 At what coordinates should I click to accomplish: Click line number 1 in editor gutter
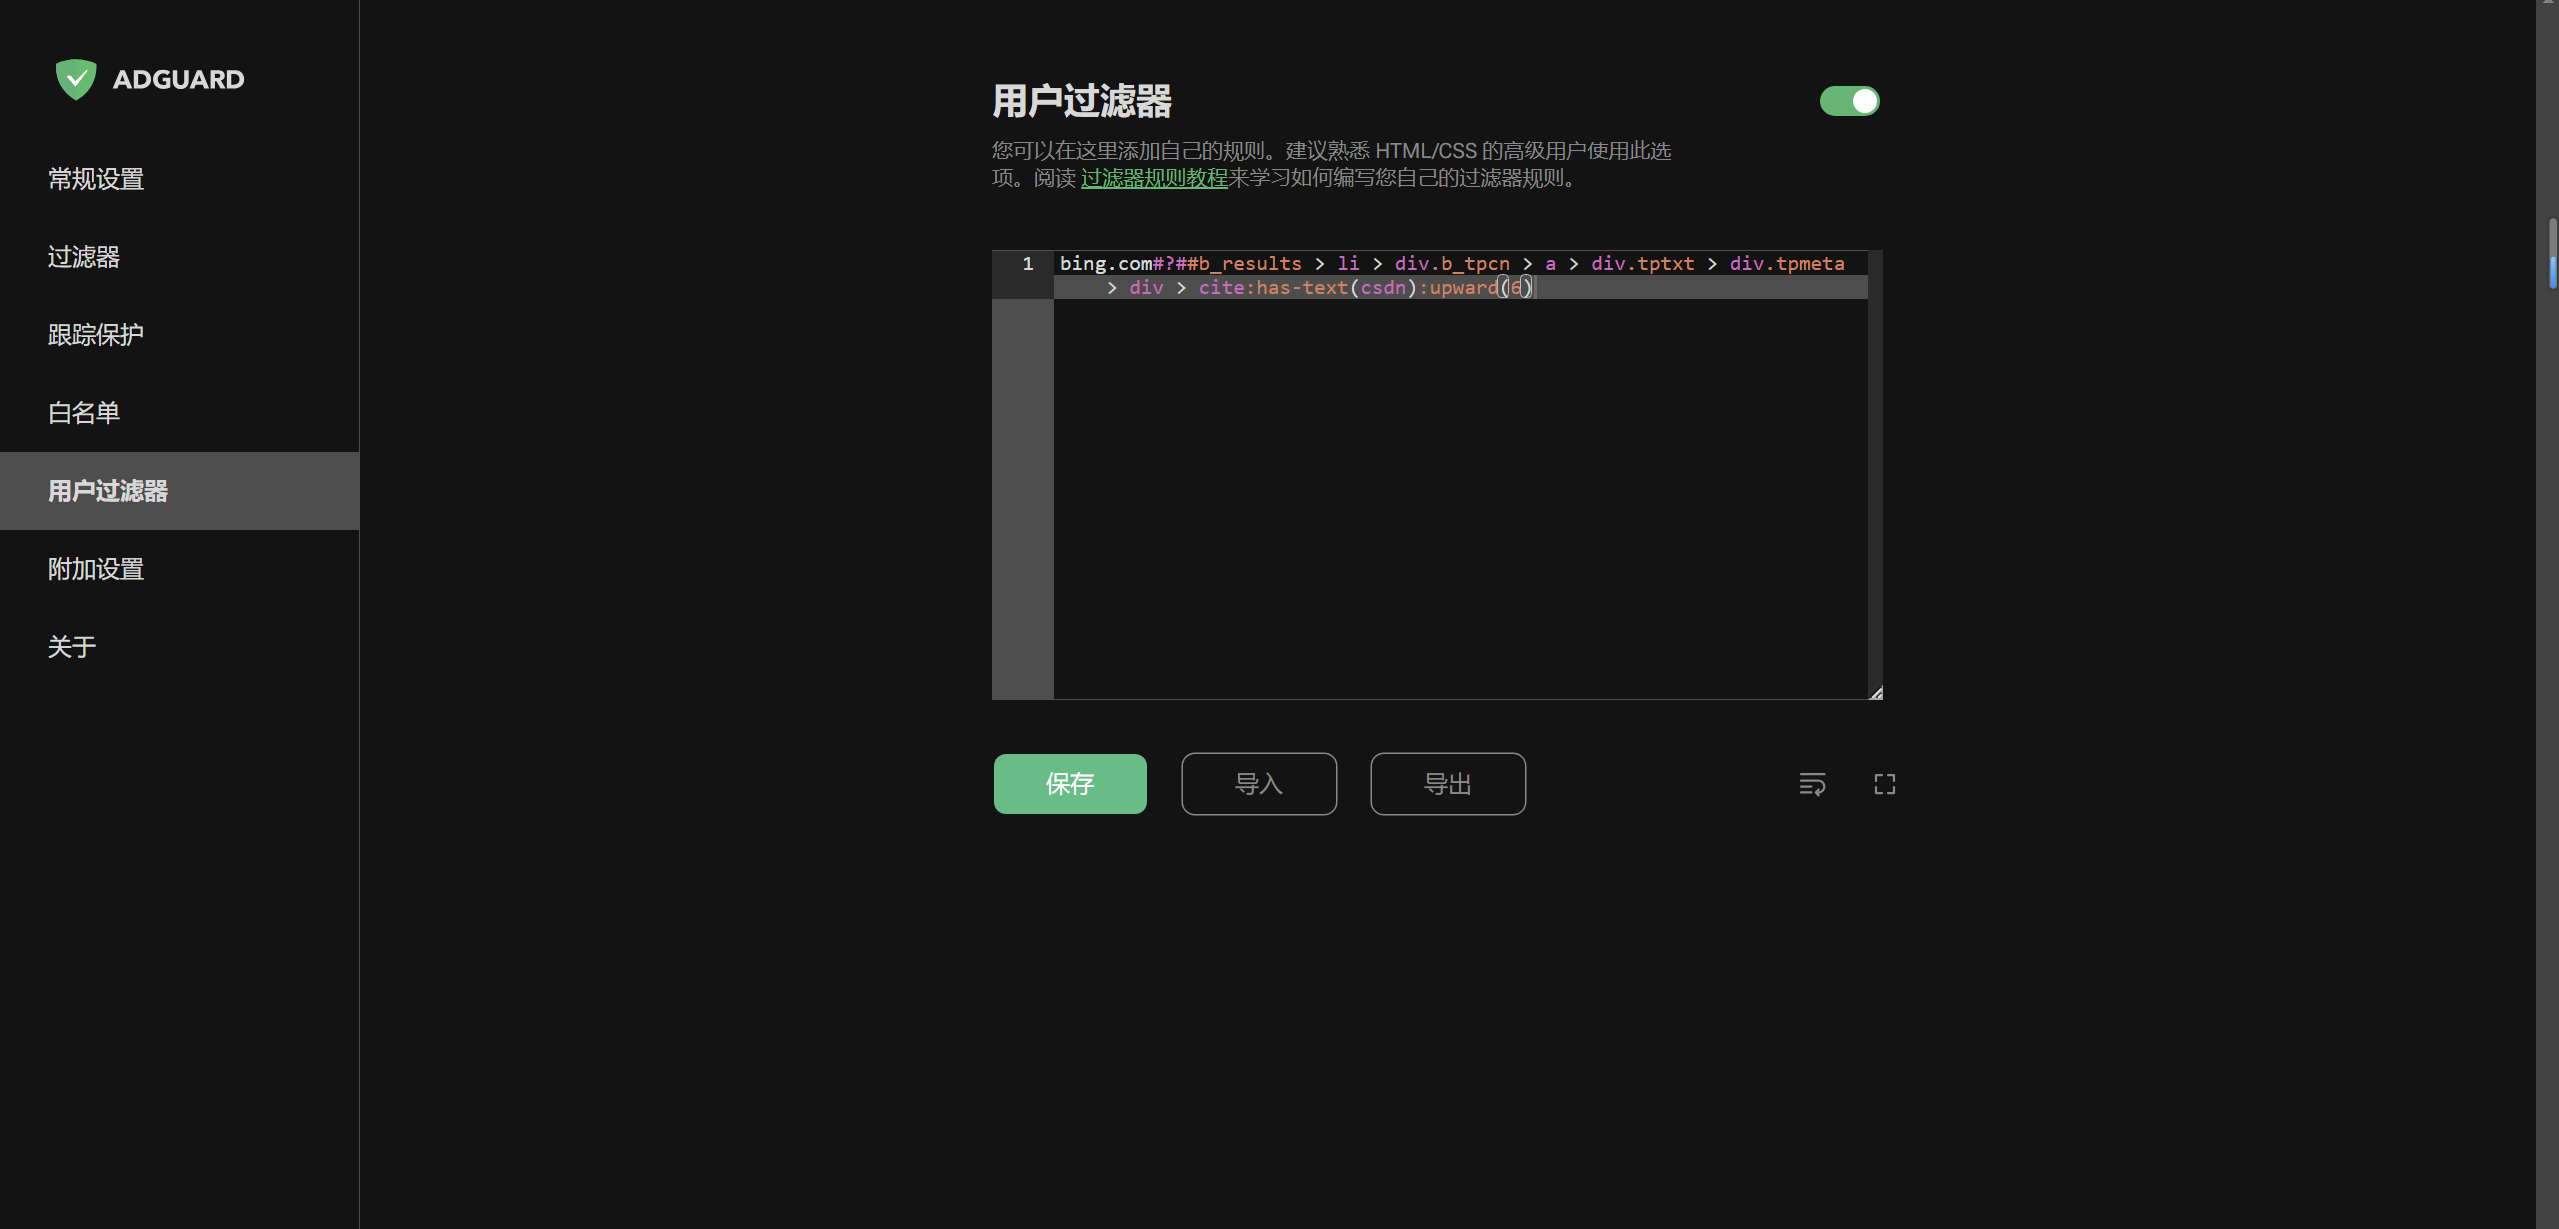click(x=1027, y=264)
